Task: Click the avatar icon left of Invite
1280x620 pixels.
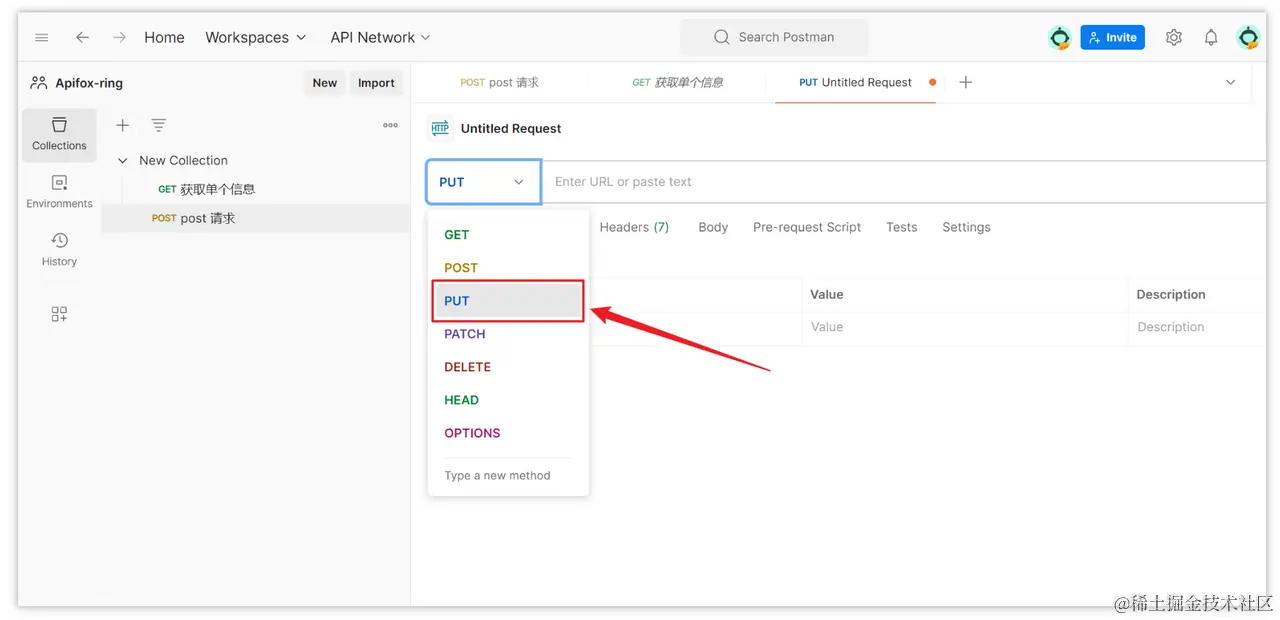Action: [x=1059, y=37]
